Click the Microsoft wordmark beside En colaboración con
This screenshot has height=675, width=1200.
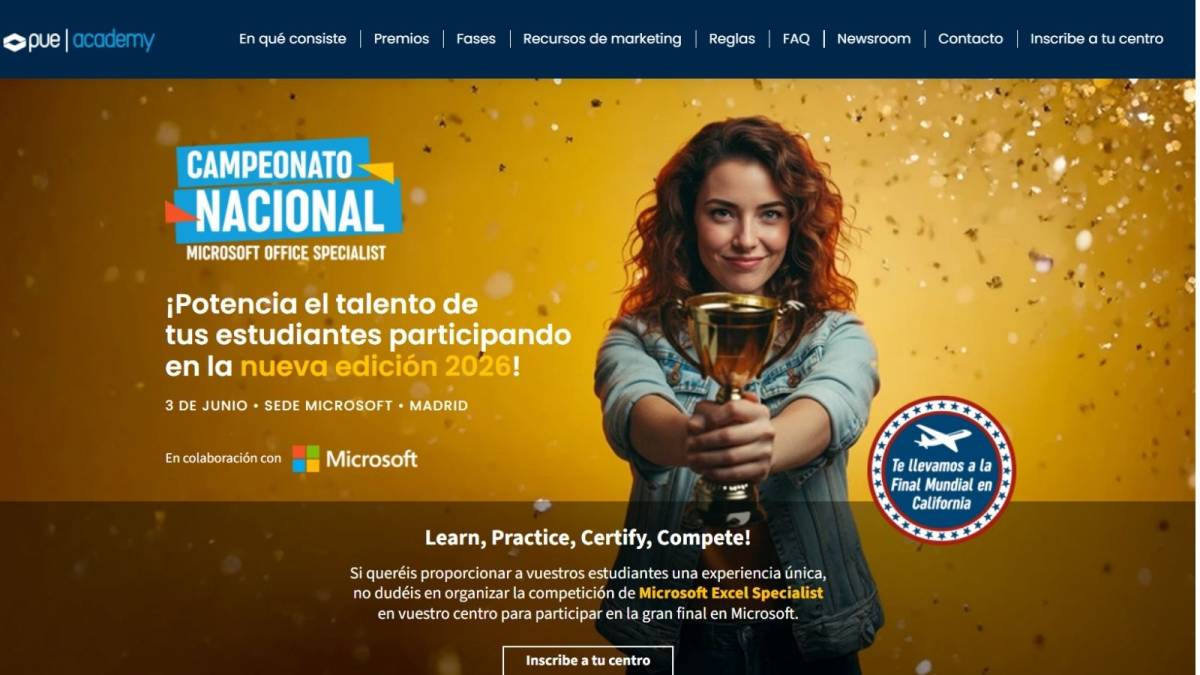point(372,459)
